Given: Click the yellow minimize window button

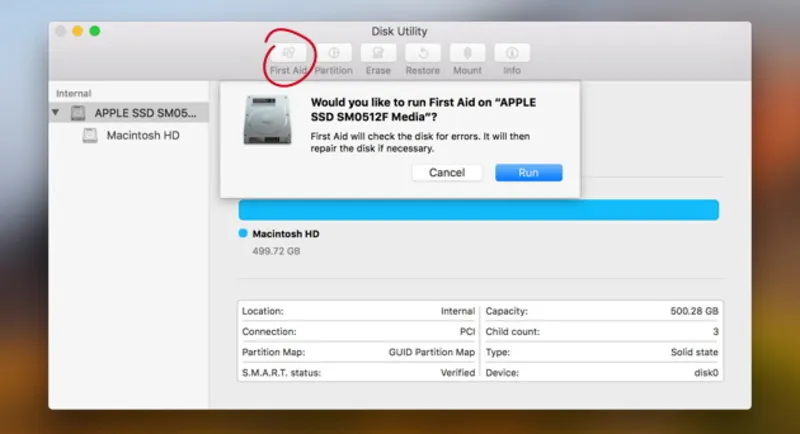Looking at the screenshot, I should tap(78, 31).
